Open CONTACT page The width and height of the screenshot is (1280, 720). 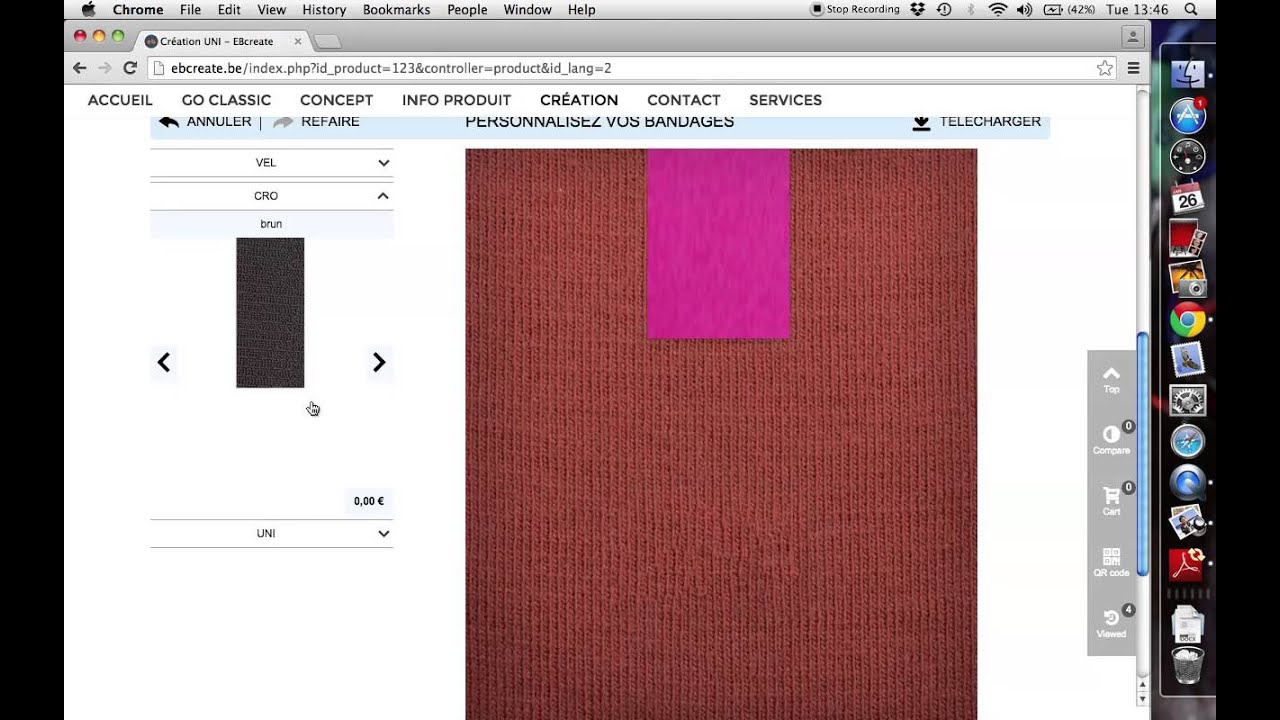(683, 100)
